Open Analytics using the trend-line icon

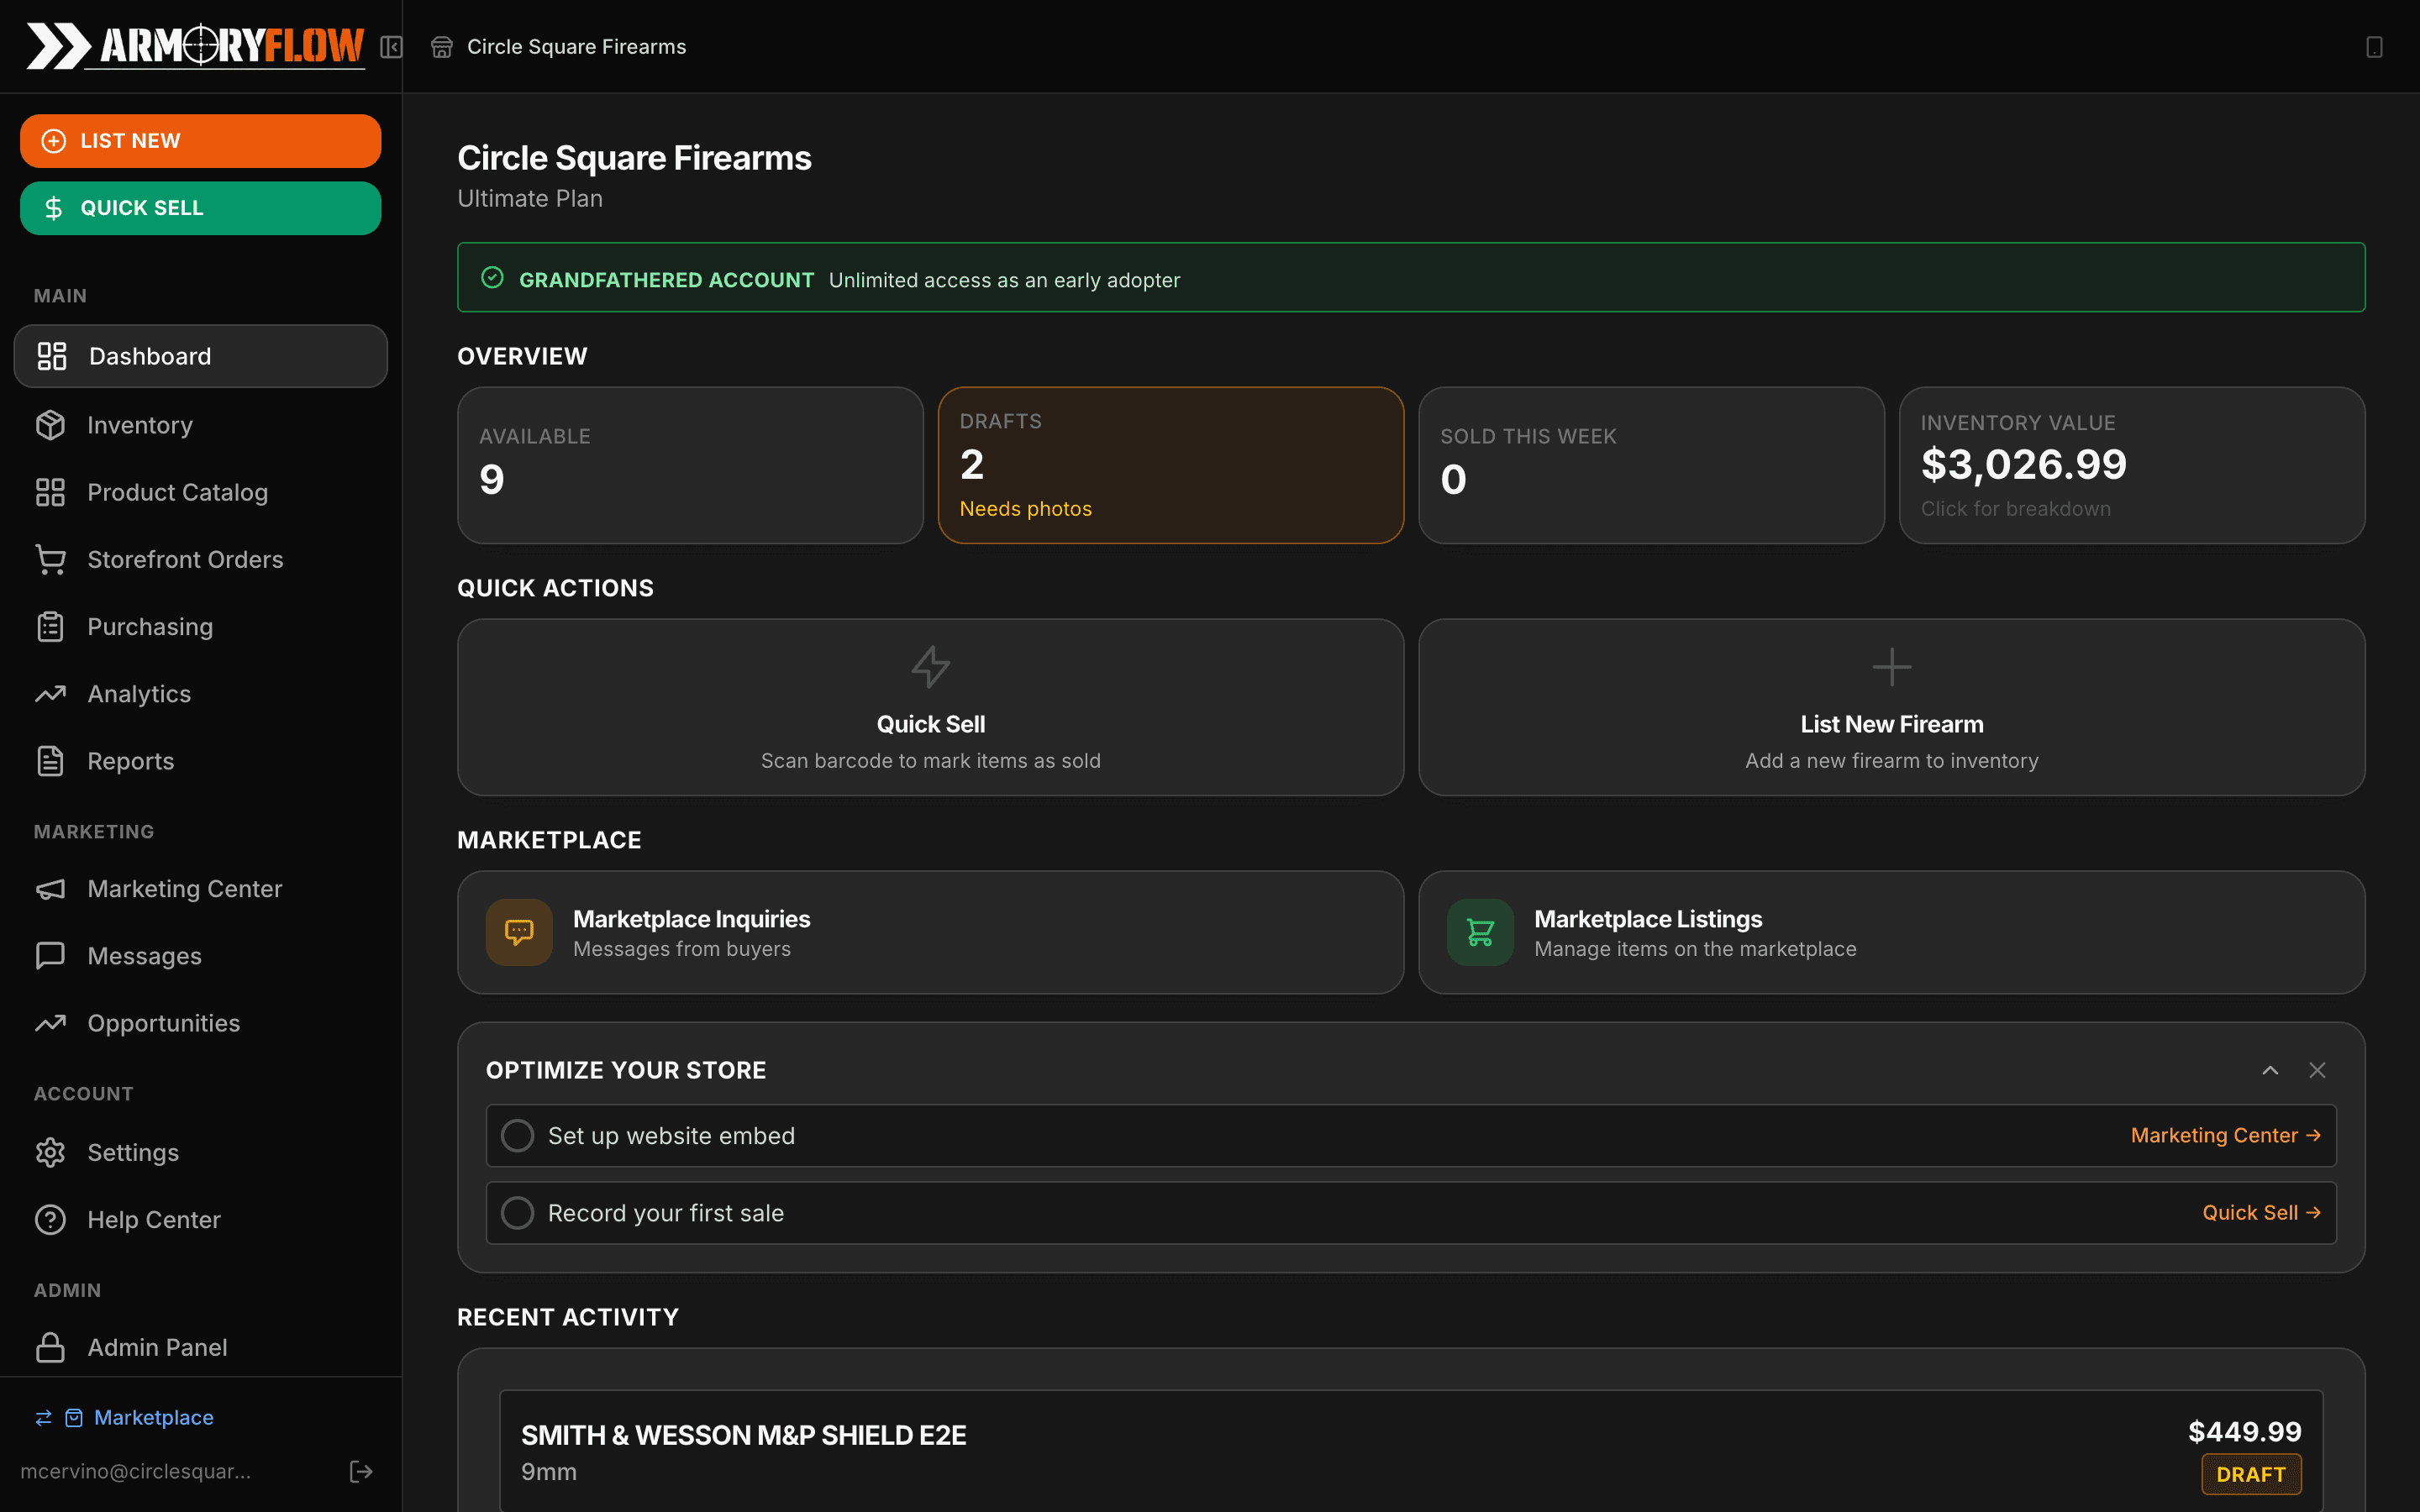[x=51, y=693]
